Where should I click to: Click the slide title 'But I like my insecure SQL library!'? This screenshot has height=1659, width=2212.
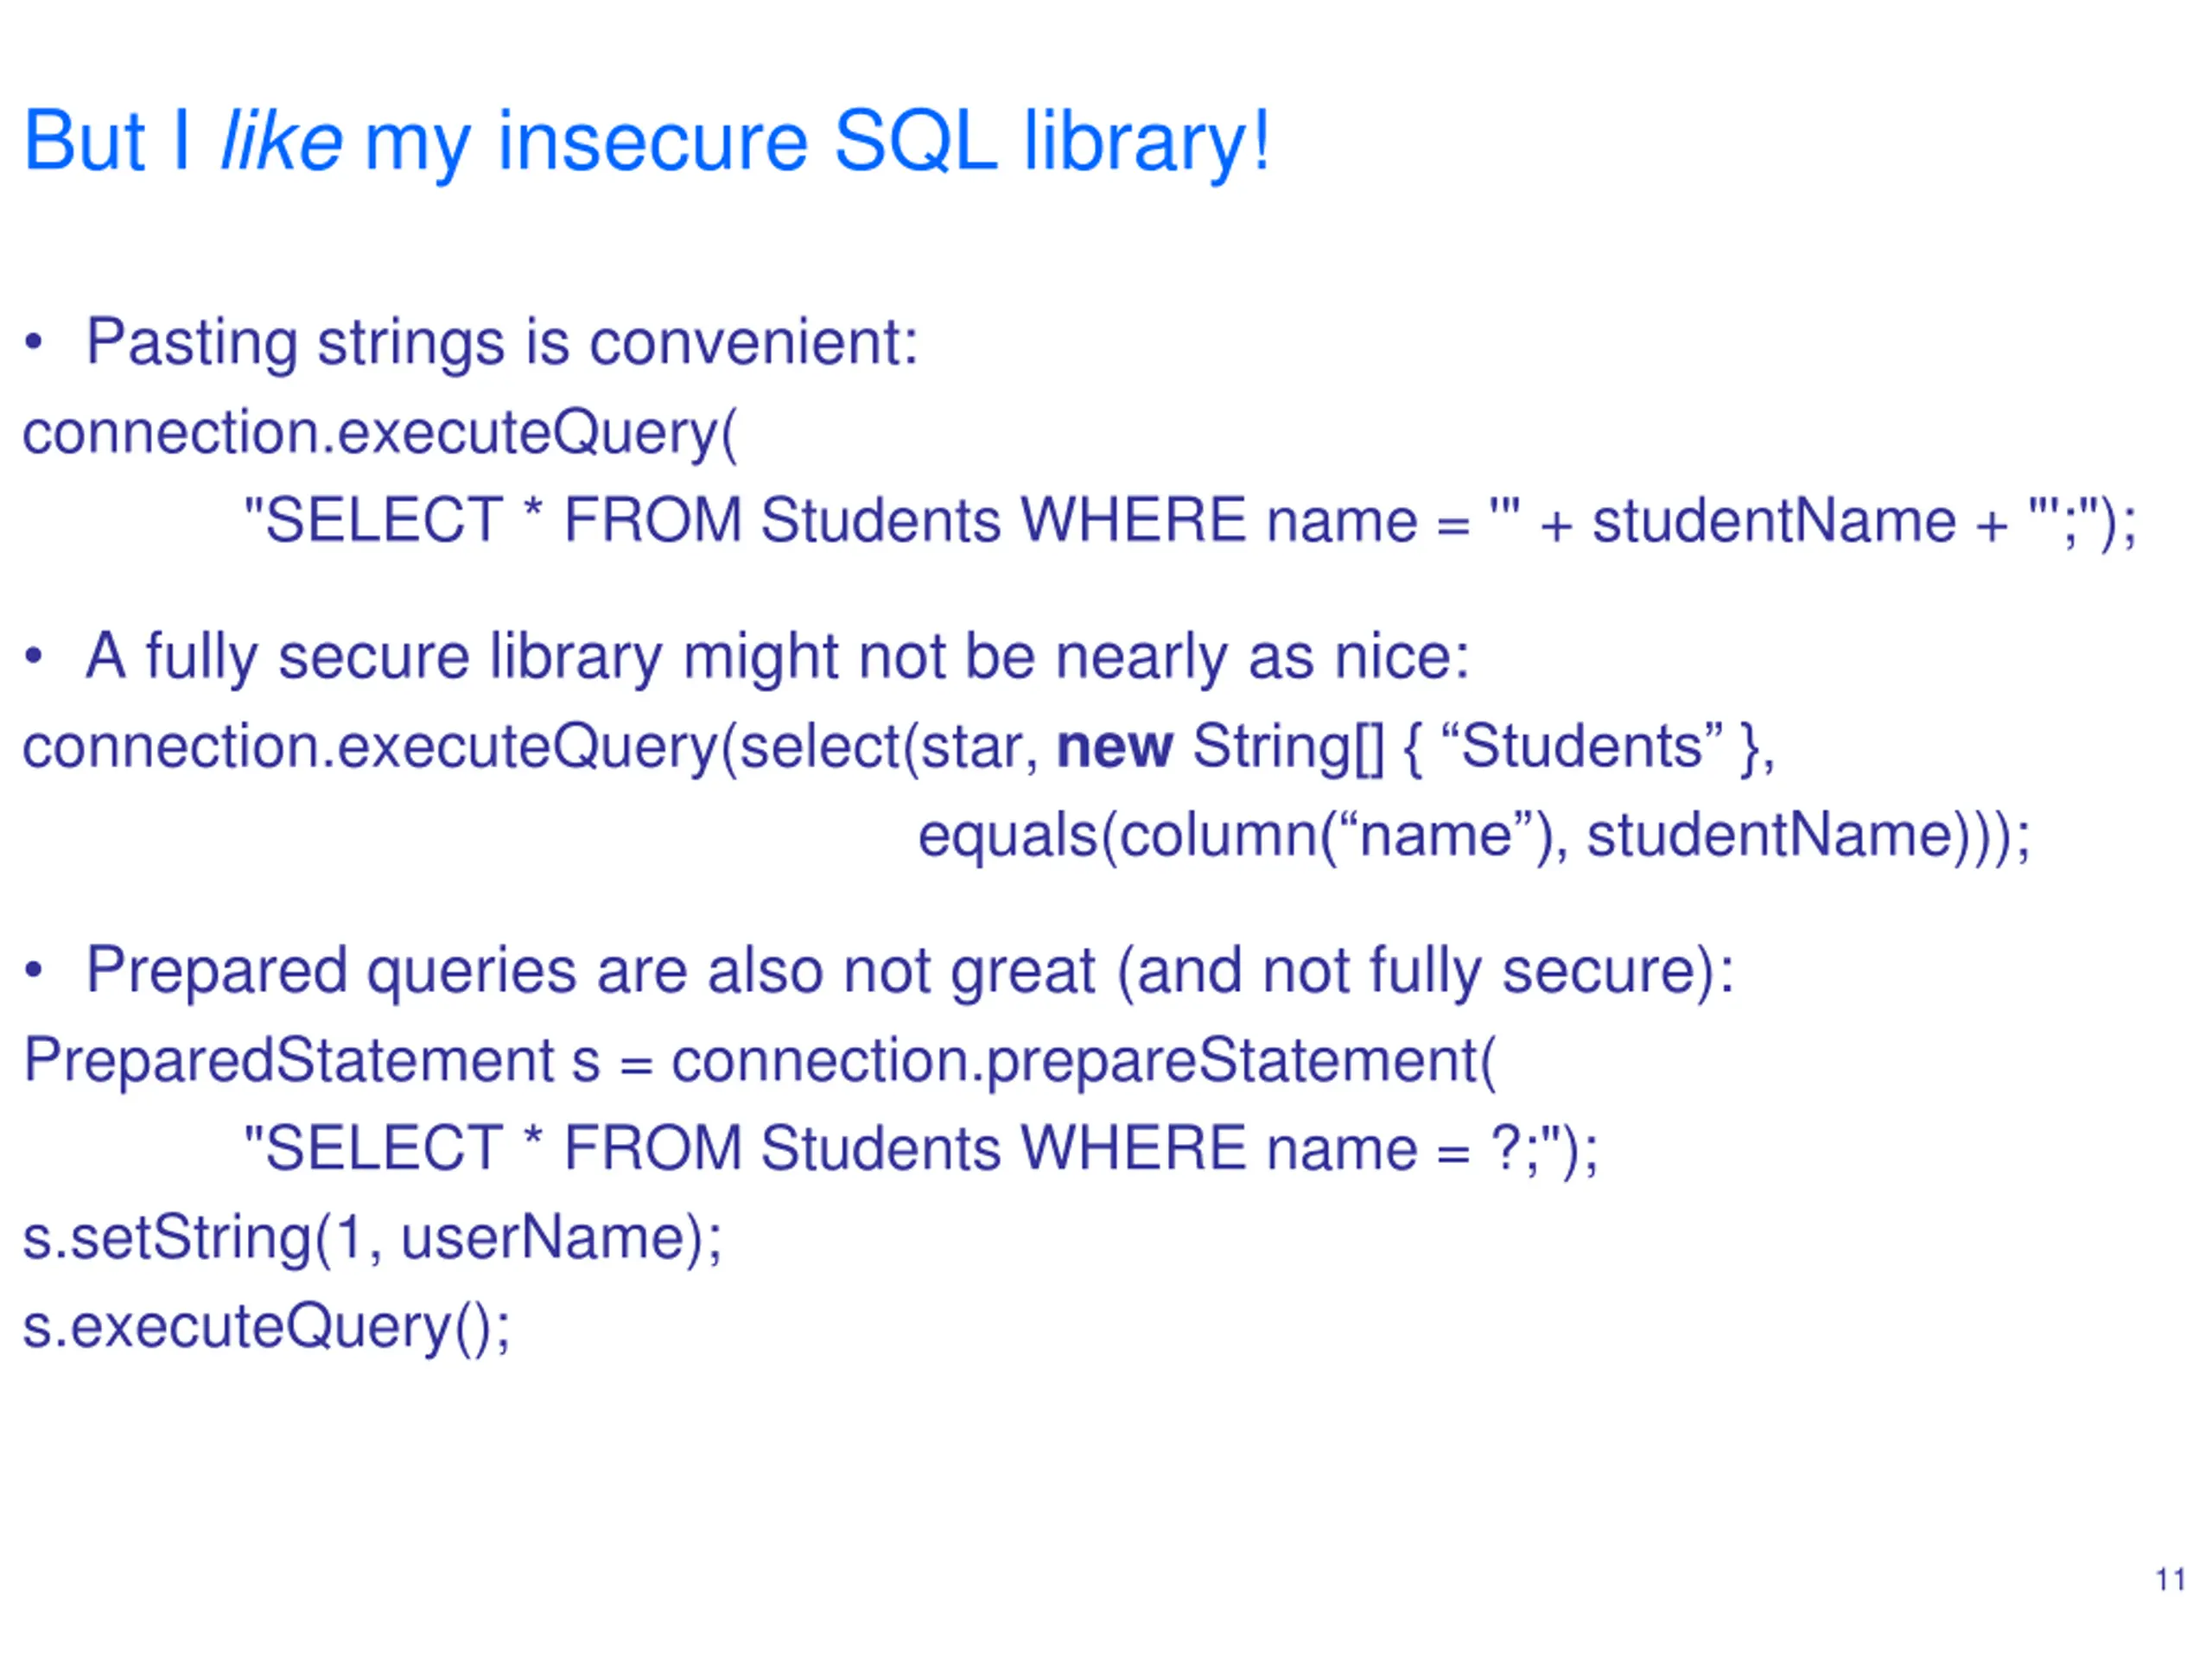pos(646,142)
